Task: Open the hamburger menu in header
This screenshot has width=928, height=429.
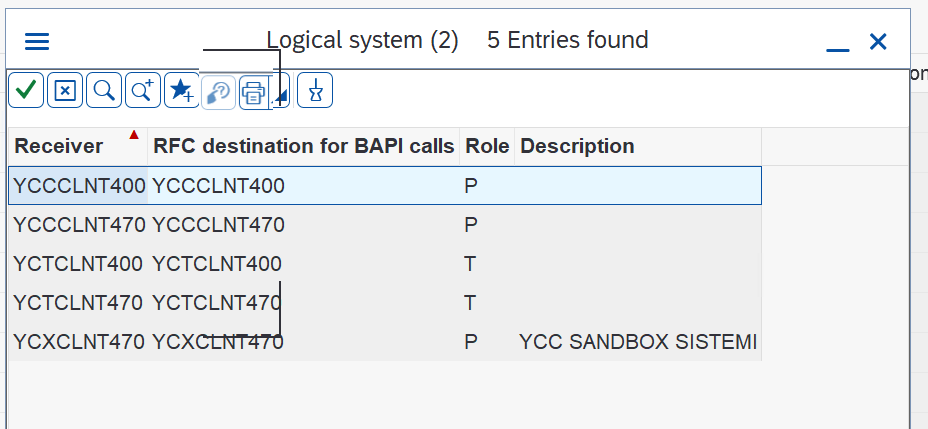Action: coord(37,41)
